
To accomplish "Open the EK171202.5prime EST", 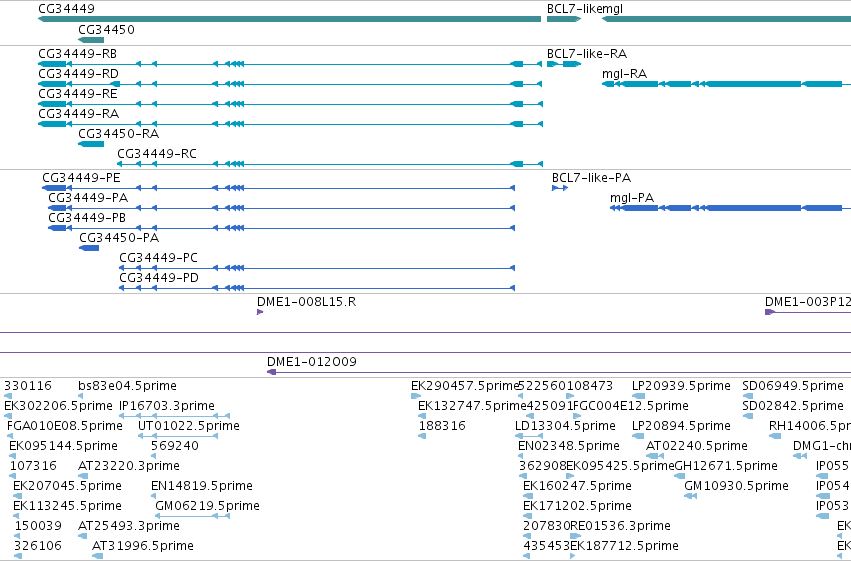I will [577, 506].
